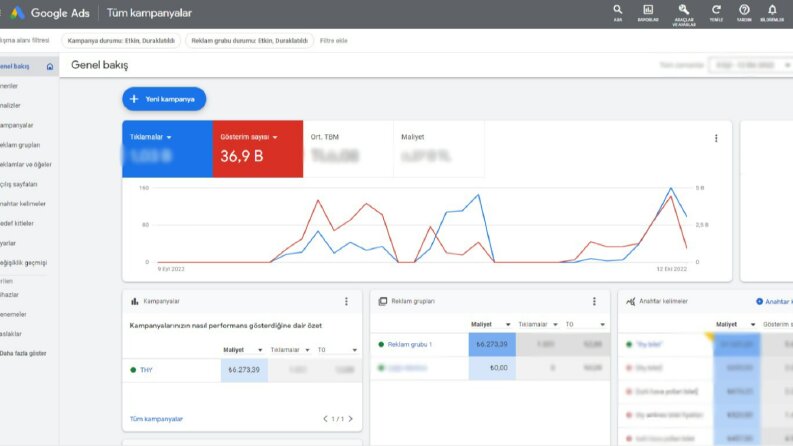Open the reports (Raporlar) chart icon
The height and width of the screenshot is (446, 793).
click(x=648, y=10)
